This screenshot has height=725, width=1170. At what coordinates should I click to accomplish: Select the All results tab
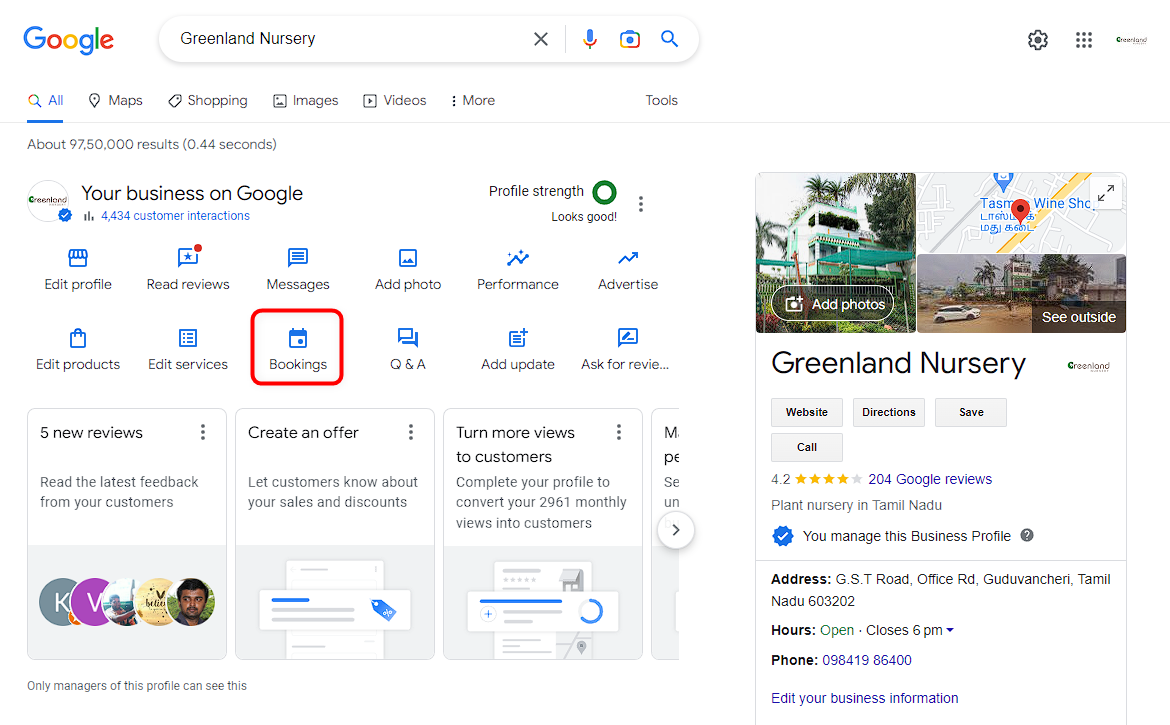(46, 101)
